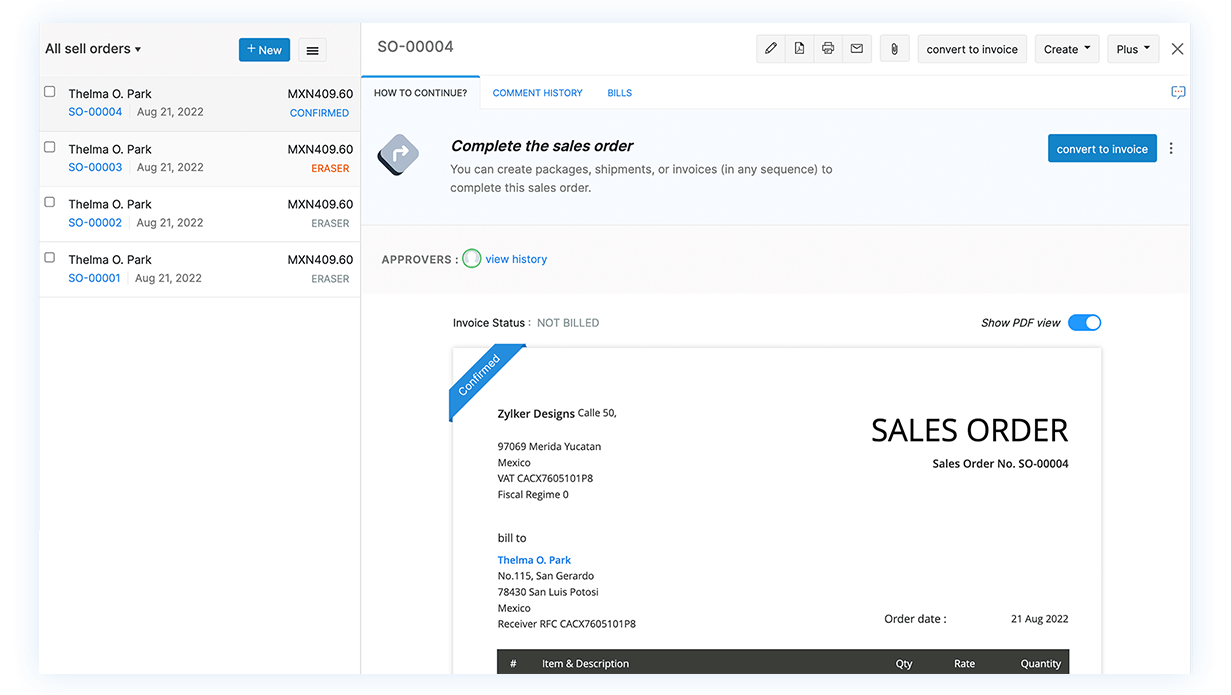Viewport: 1231px width, 695px height.
Task: Check the SO-00004 row checkbox
Action: coord(48,89)
